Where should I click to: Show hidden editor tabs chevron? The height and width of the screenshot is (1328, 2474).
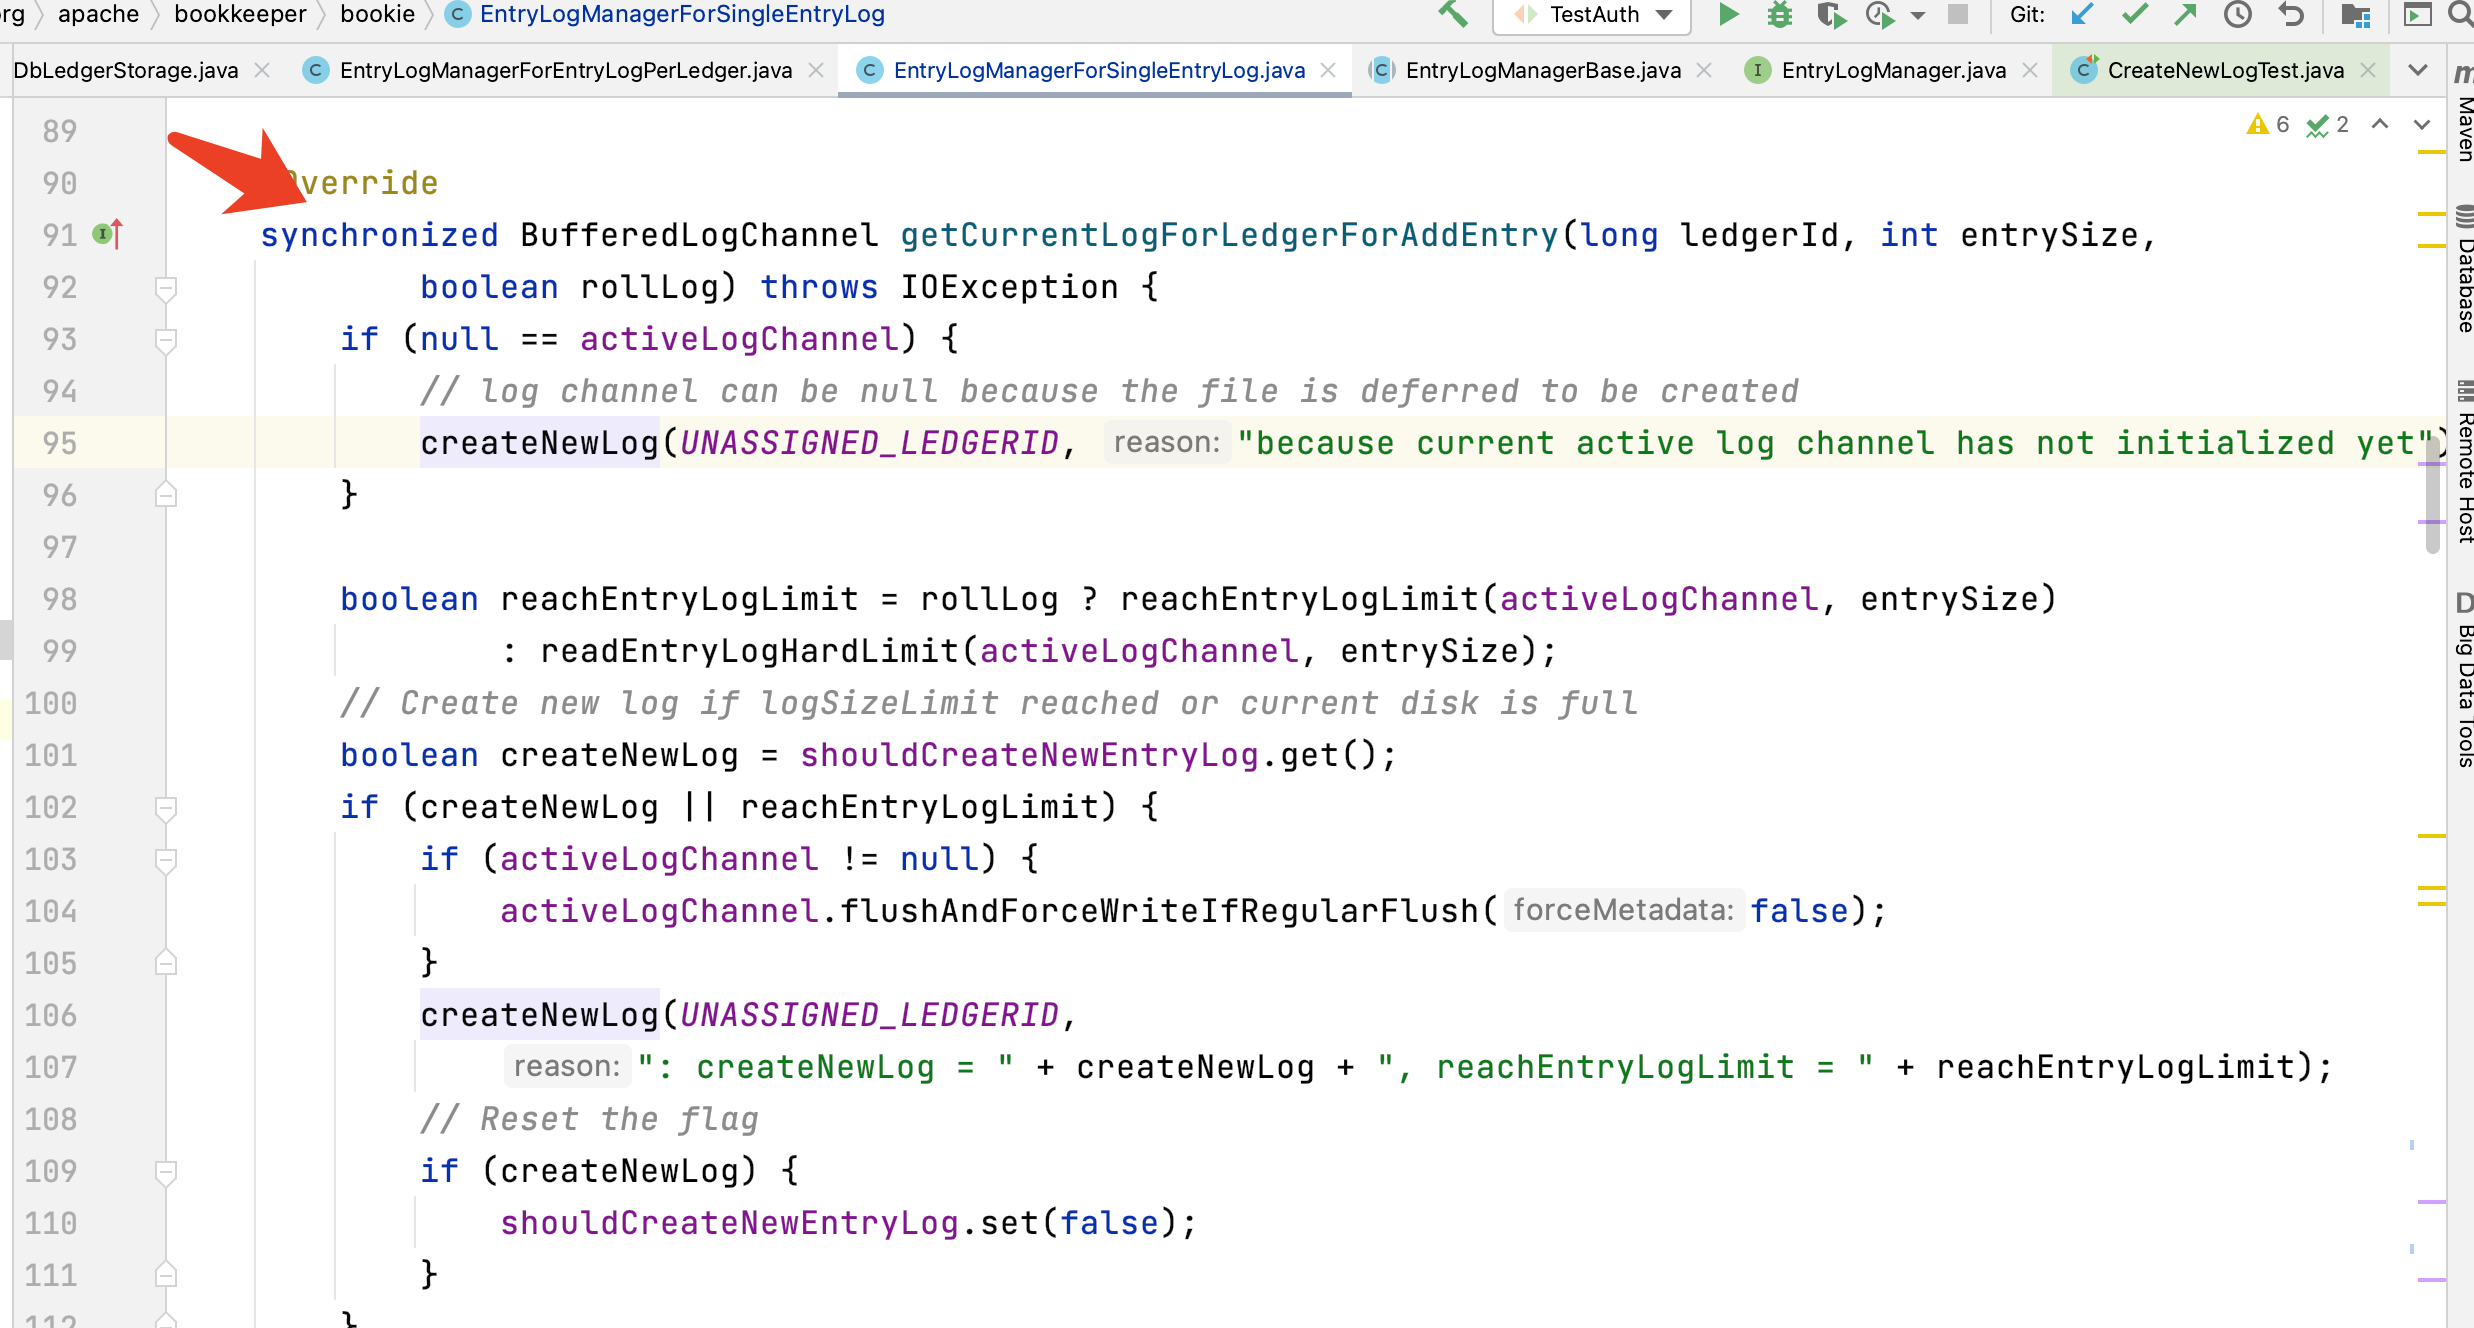(x=2418, y=70)
